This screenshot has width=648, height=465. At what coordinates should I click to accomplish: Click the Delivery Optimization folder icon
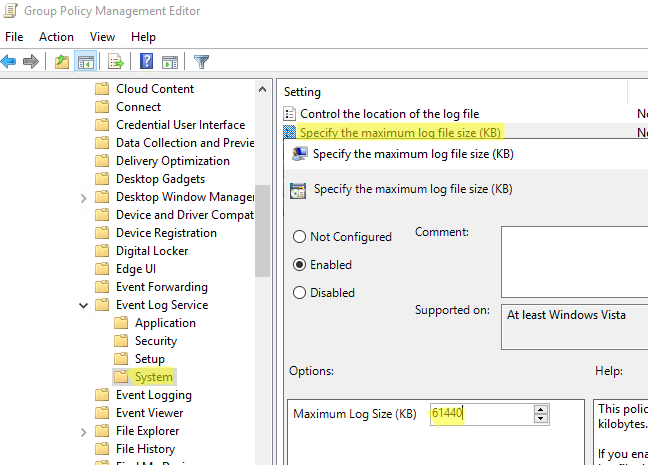tap(102, 161)
